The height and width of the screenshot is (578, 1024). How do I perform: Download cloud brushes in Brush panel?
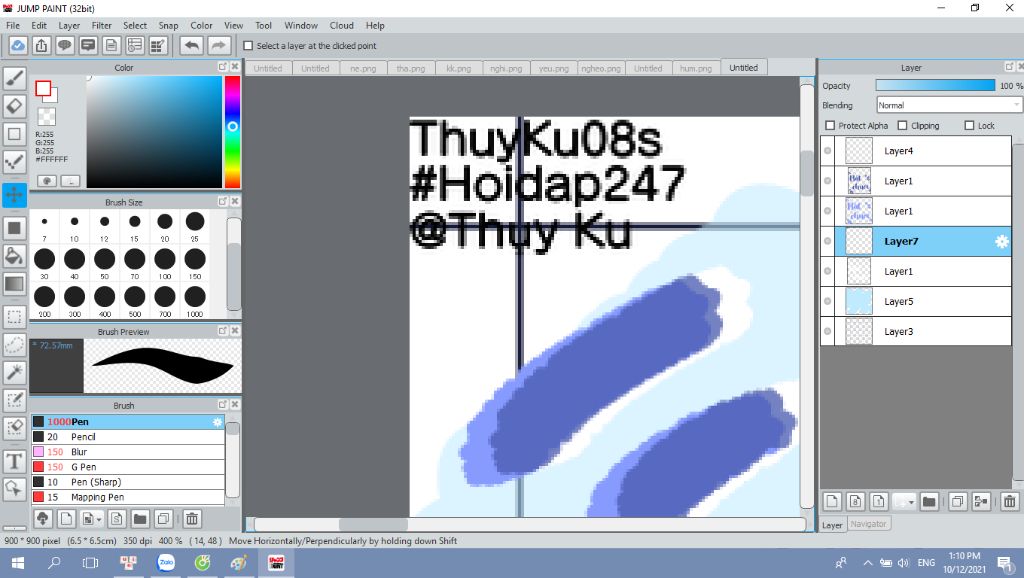pyautogui.click(x=42, y=519)
